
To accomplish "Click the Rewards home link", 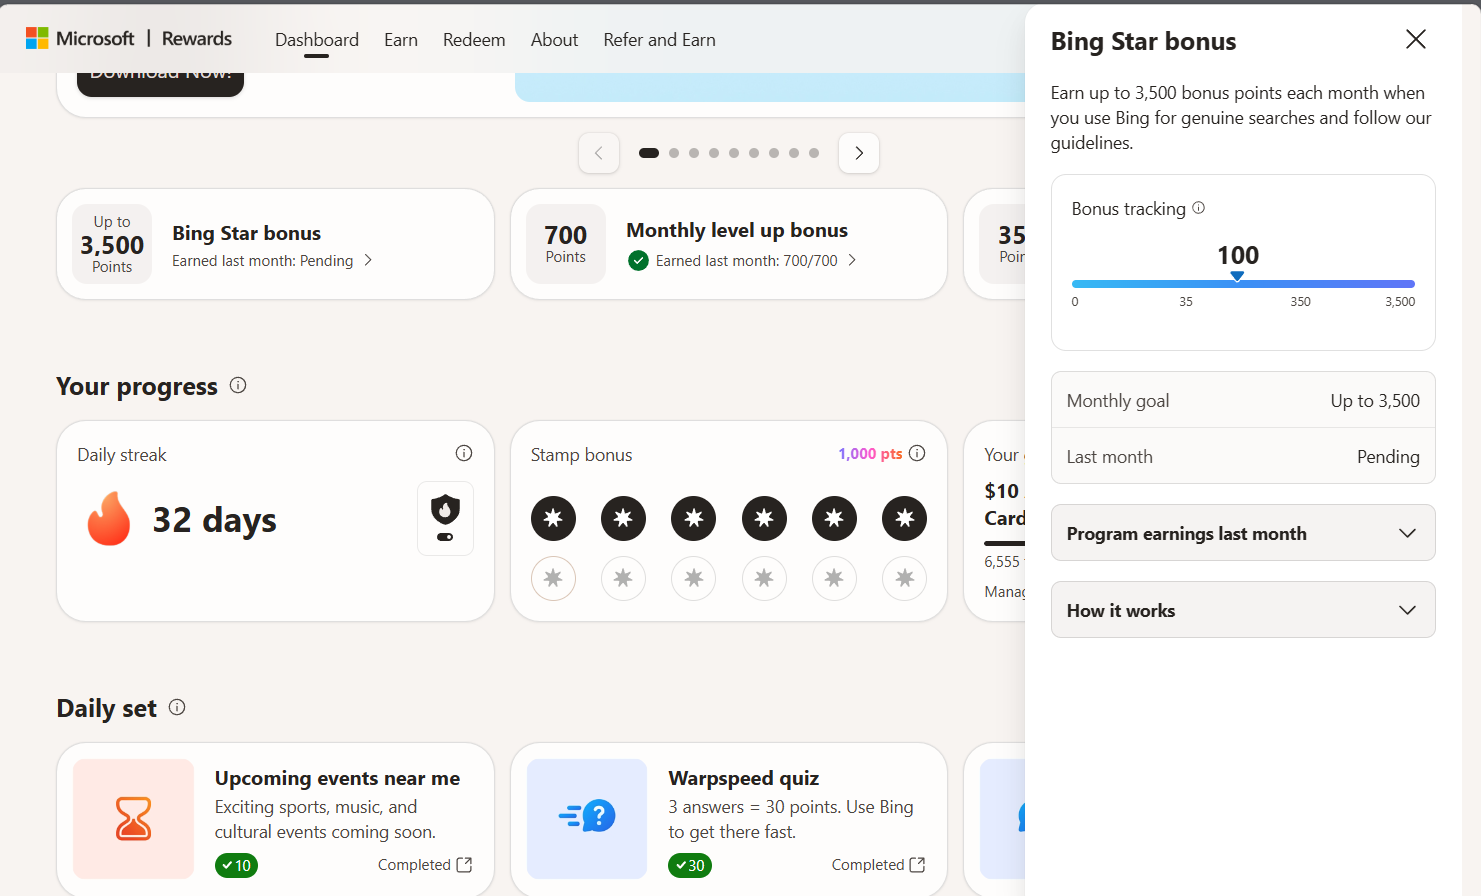I will pyautogui.click(x=197, y=38).
